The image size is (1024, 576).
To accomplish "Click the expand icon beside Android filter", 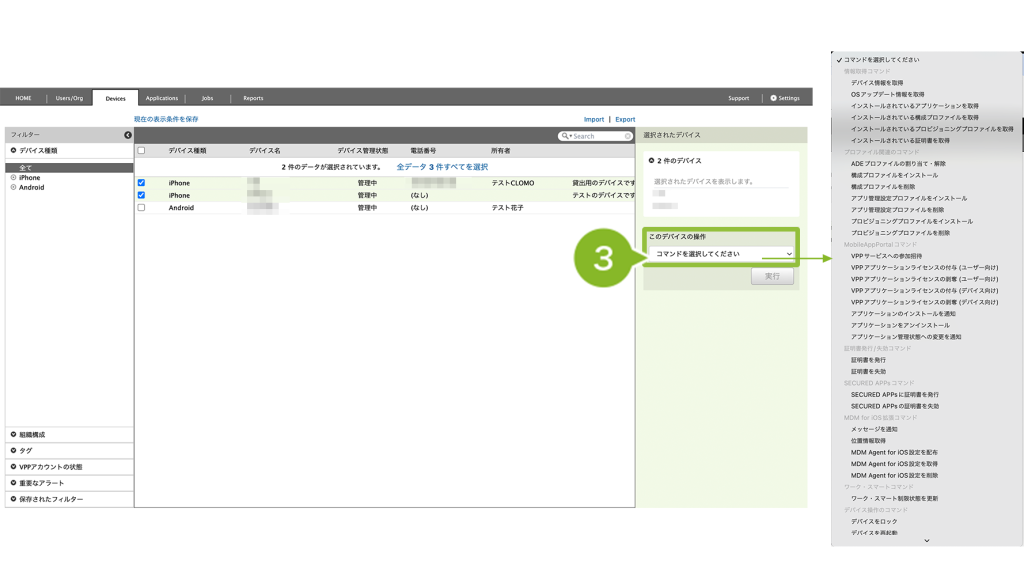I will (13, 187).
